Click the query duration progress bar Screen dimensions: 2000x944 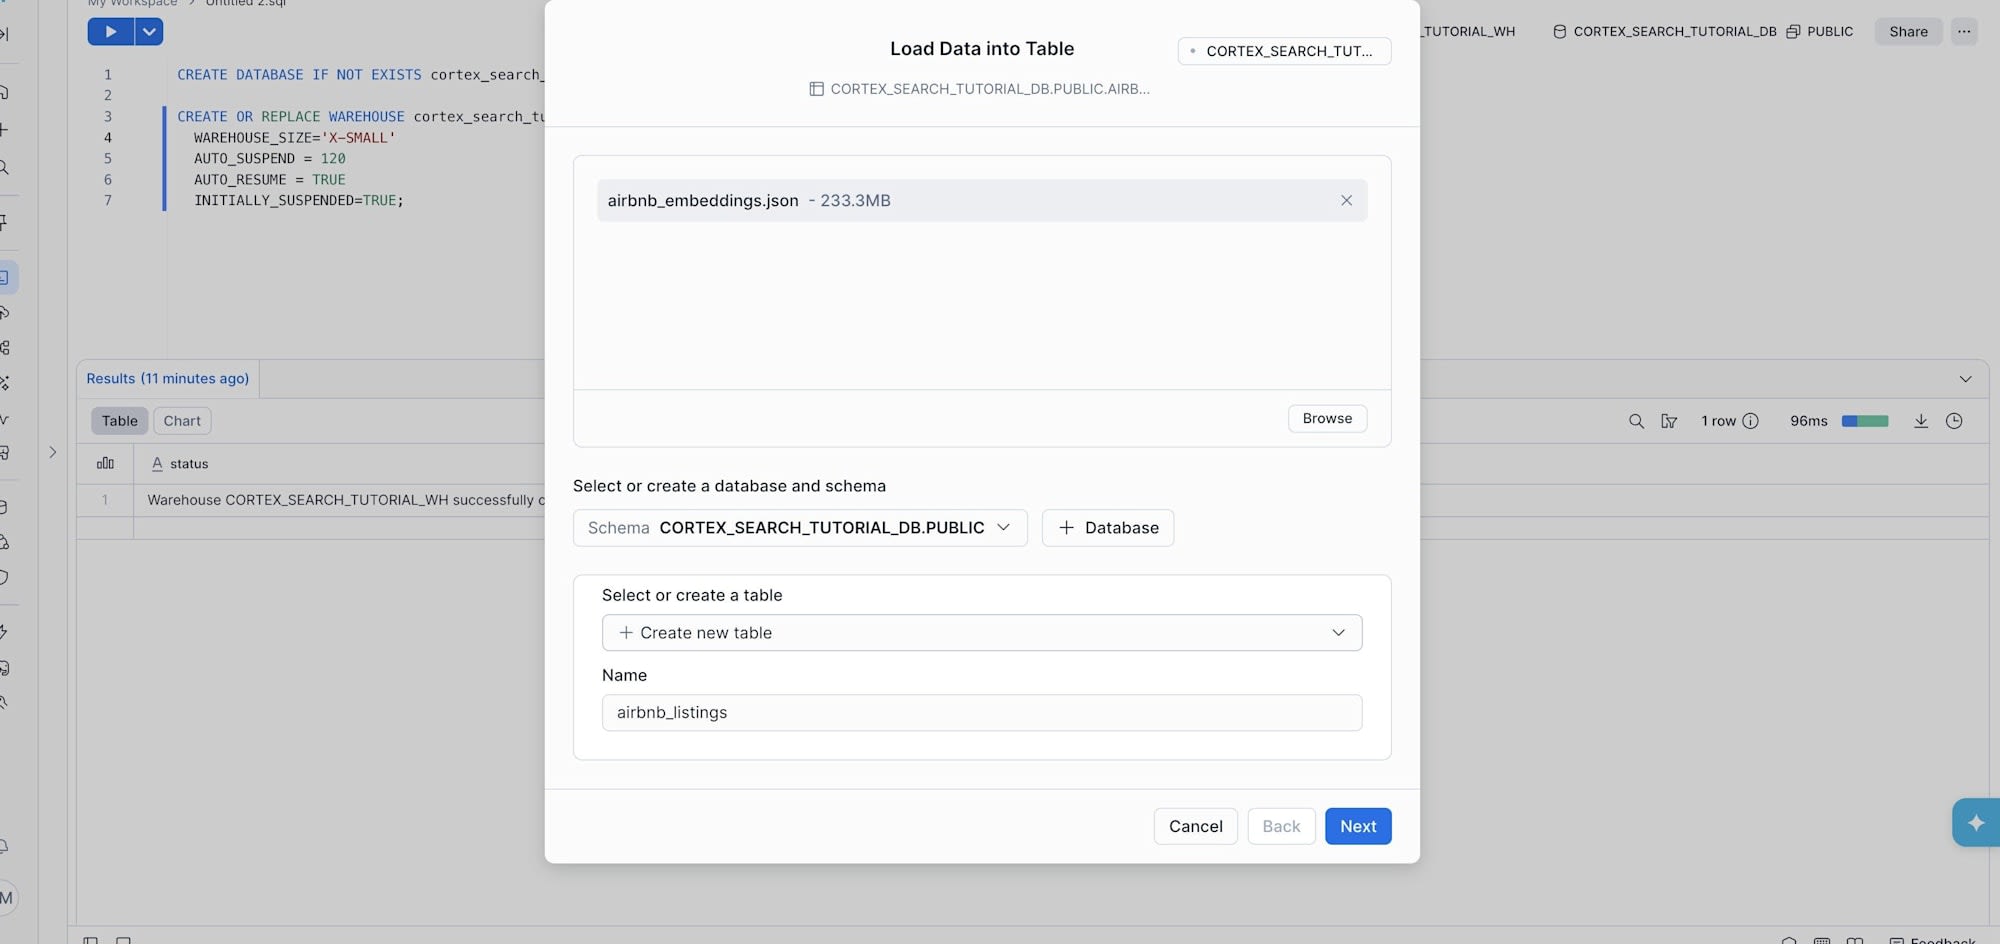(x=1865, y=421)
